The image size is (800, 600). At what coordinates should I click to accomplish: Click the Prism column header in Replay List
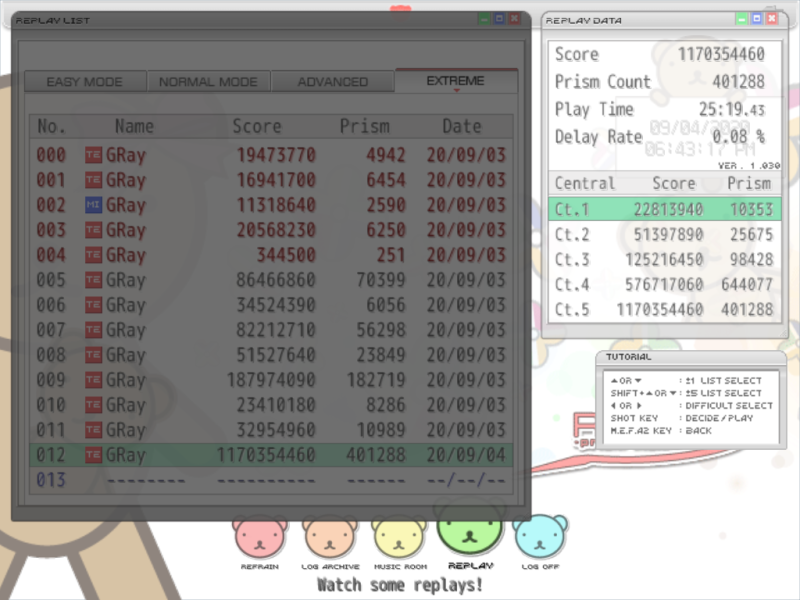(x=364, y=126)
